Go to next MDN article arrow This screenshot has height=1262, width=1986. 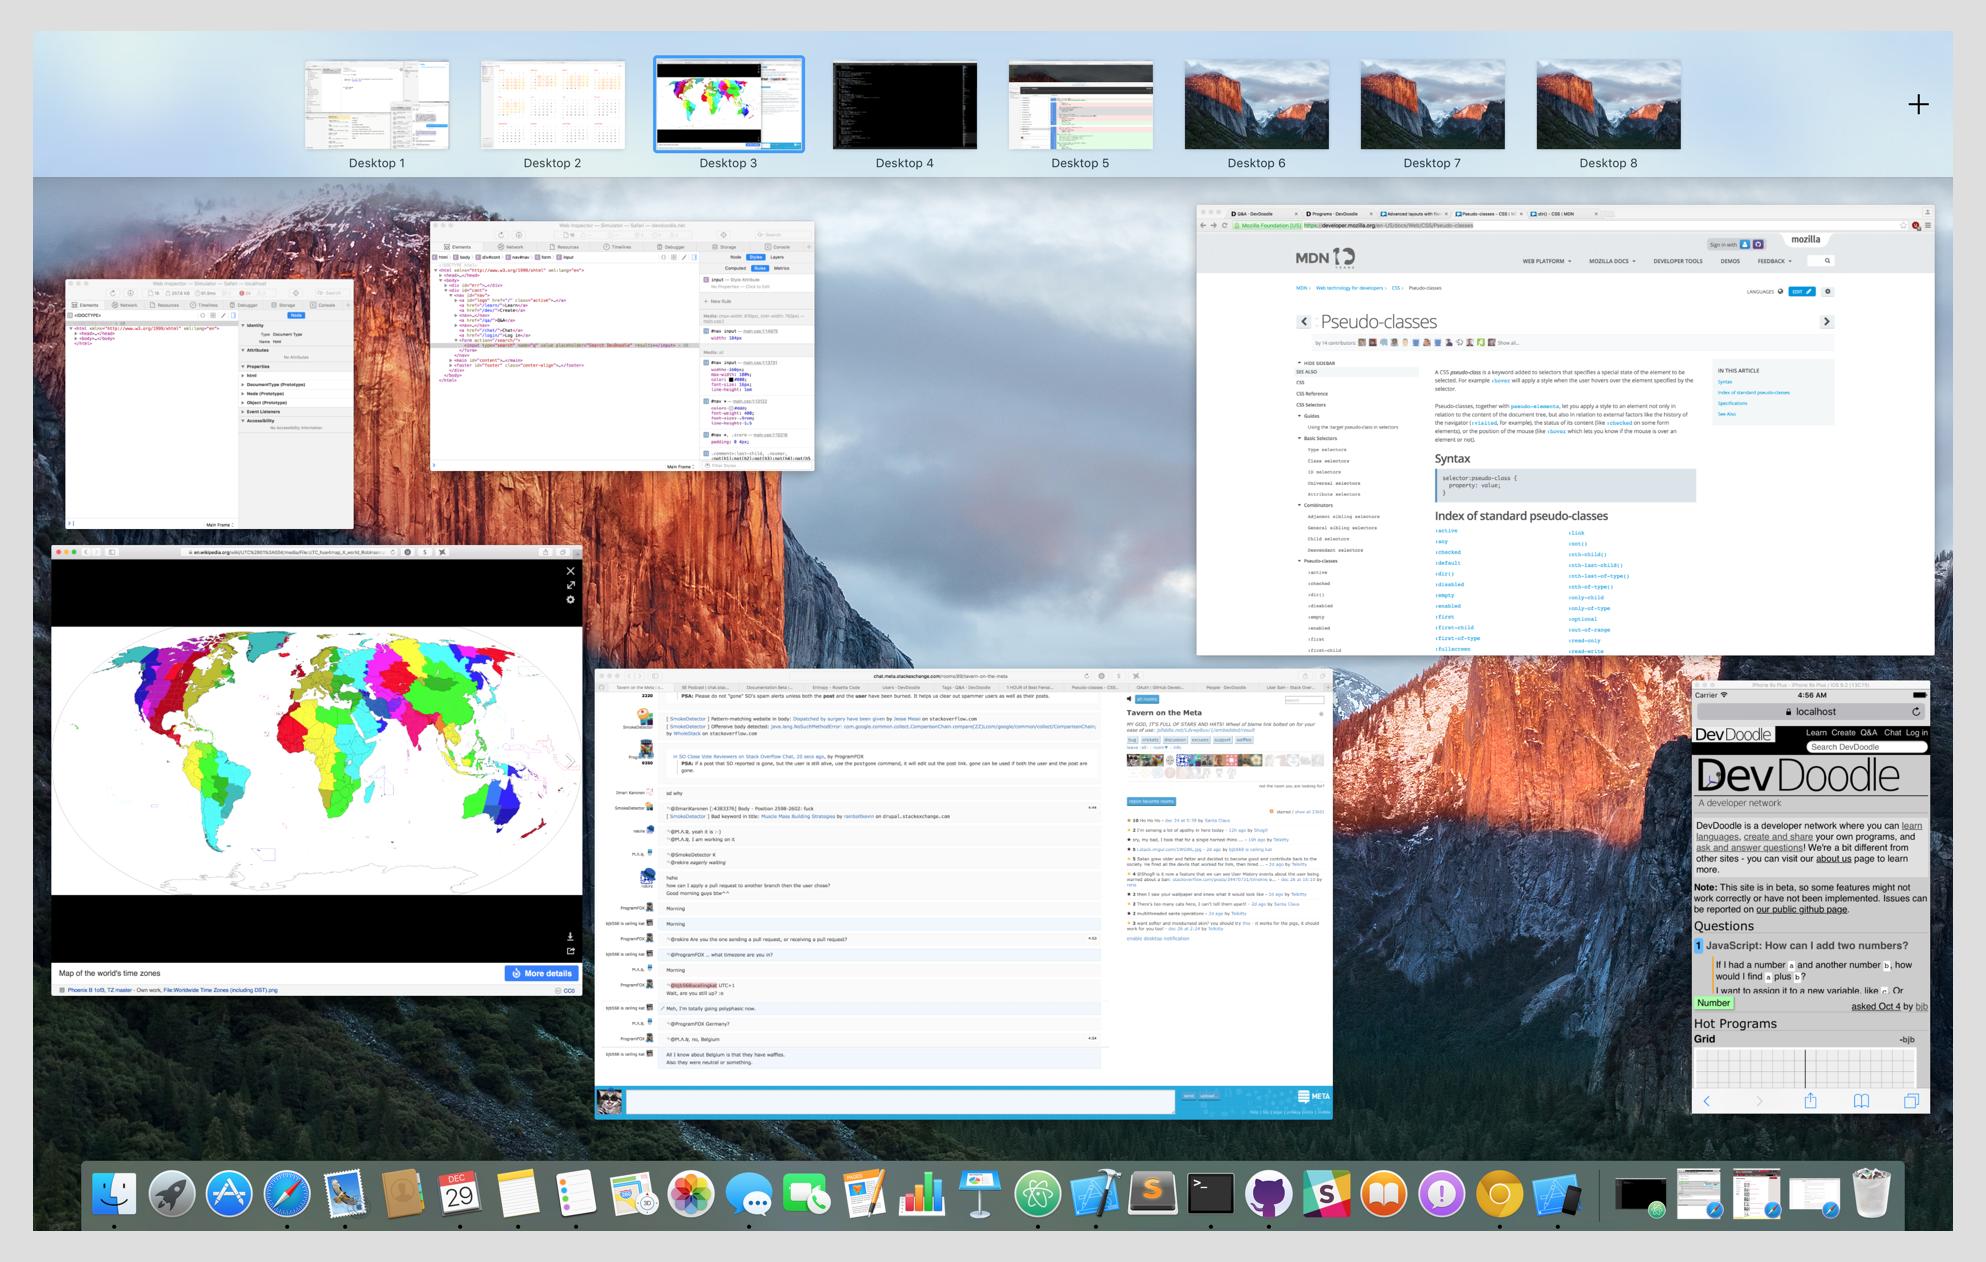pyautogui.click(x=1826, y=321)
